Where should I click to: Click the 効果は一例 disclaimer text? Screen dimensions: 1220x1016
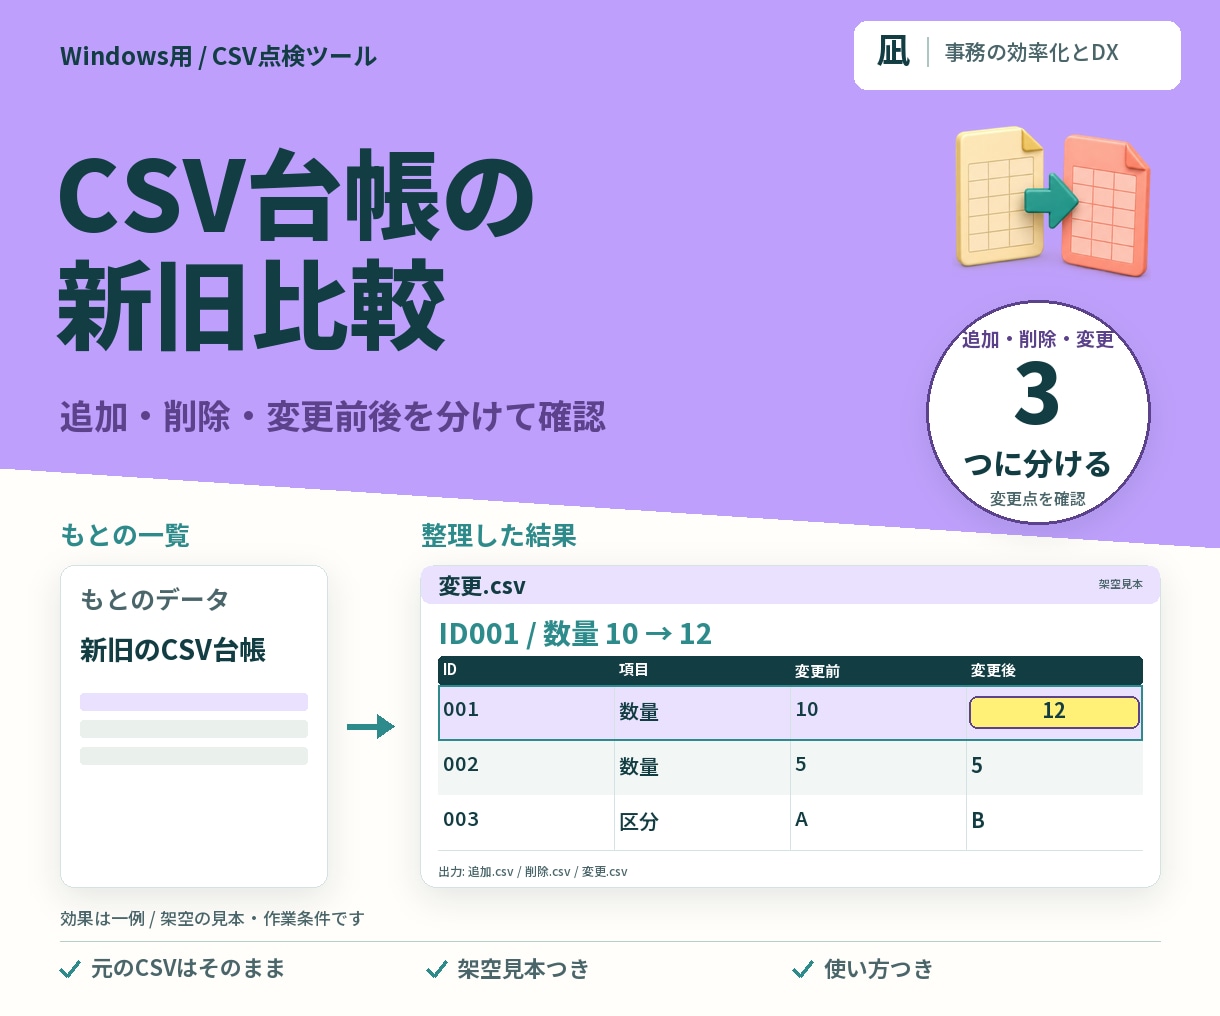[x=212, y=918]
